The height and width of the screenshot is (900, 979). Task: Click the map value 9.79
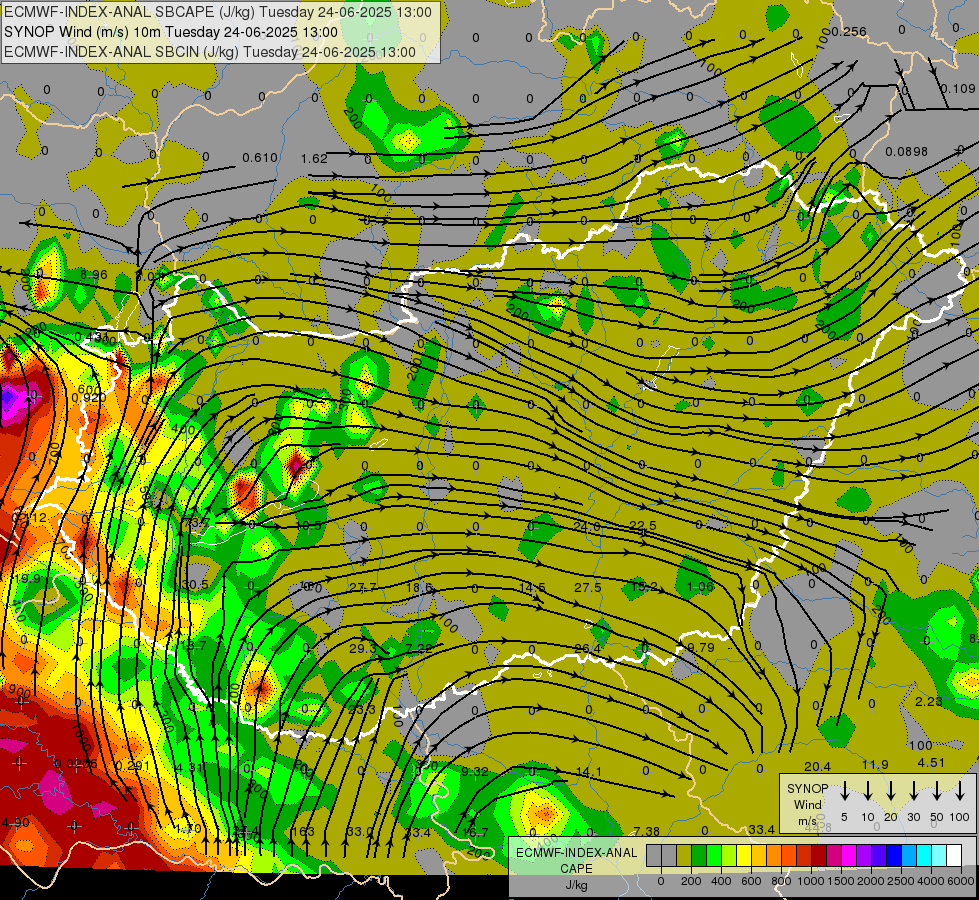coord(701,647)
